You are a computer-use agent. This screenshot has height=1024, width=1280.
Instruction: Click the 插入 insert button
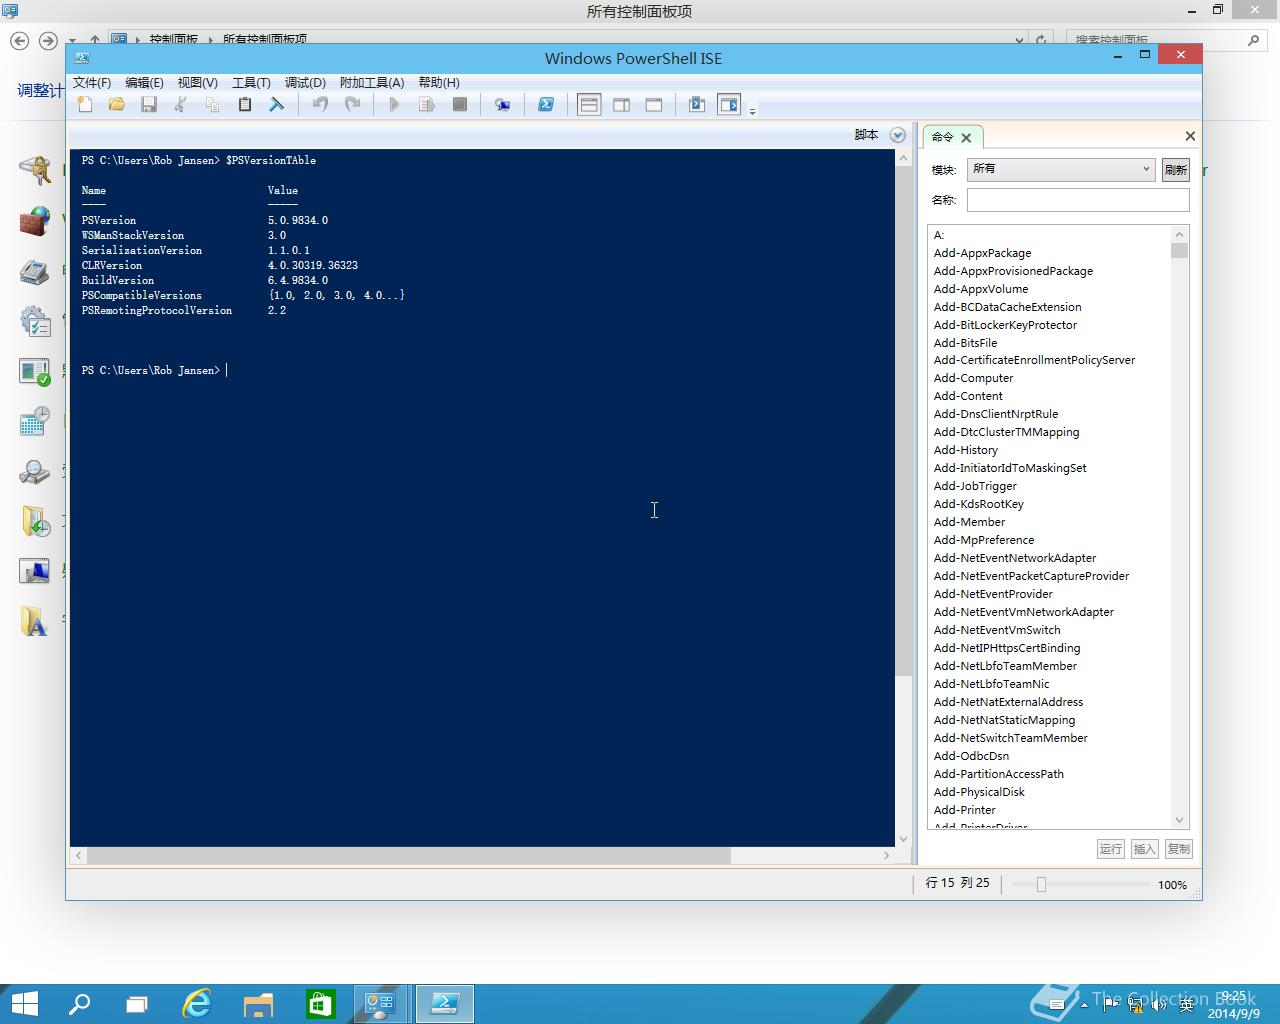coord(1145,849)
